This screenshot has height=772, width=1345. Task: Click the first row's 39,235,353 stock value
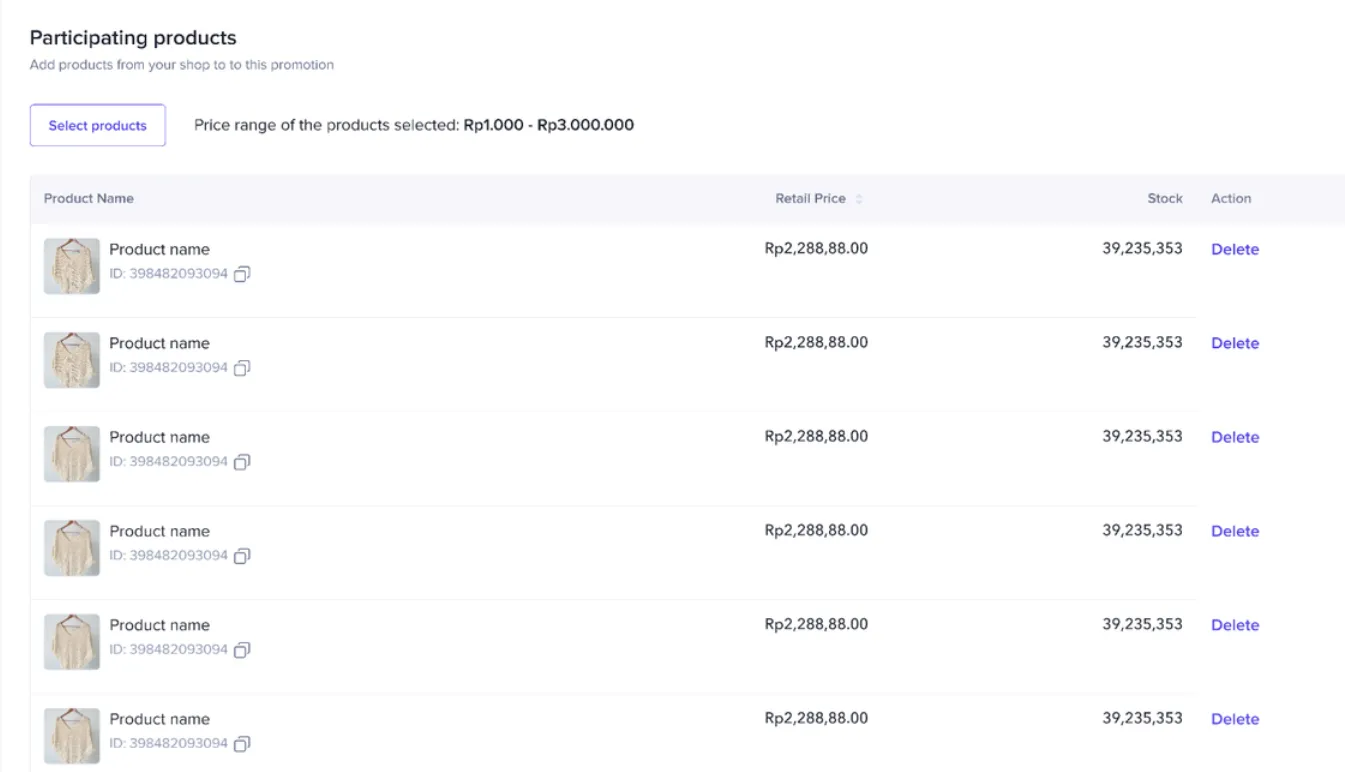click(1143, 248)
